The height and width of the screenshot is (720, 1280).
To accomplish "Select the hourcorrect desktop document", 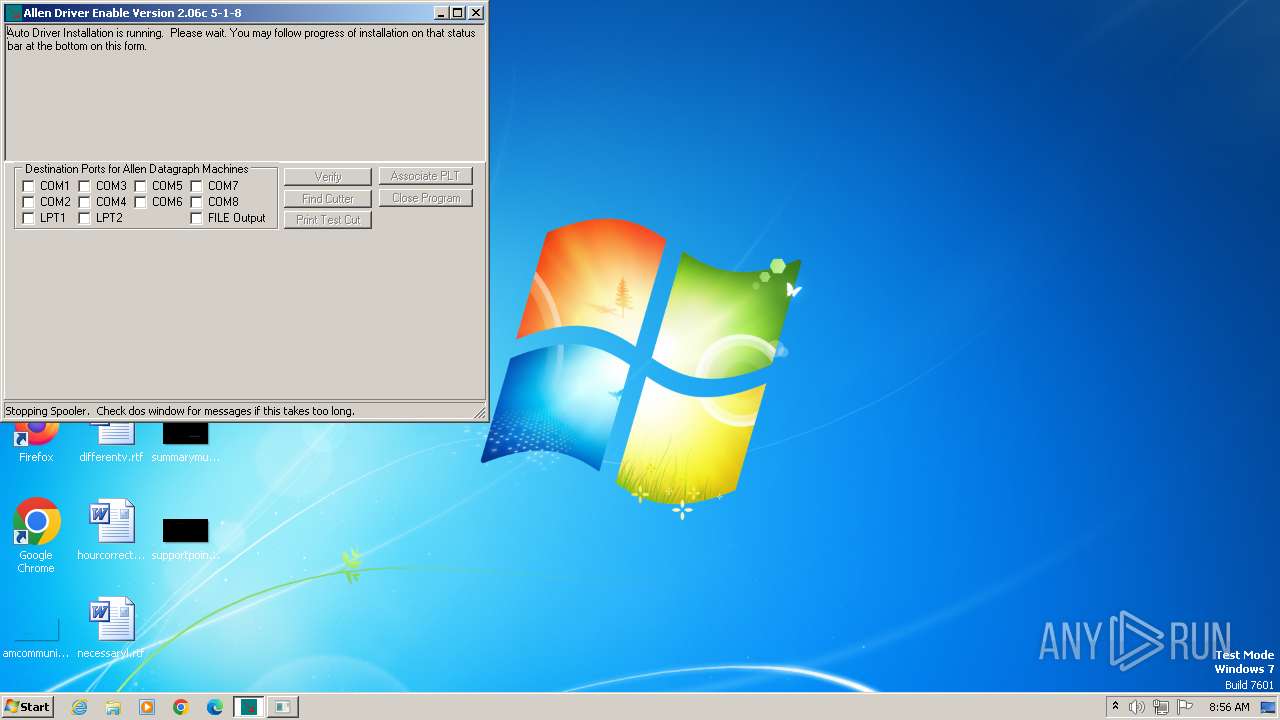I will [x=111, y=530].
